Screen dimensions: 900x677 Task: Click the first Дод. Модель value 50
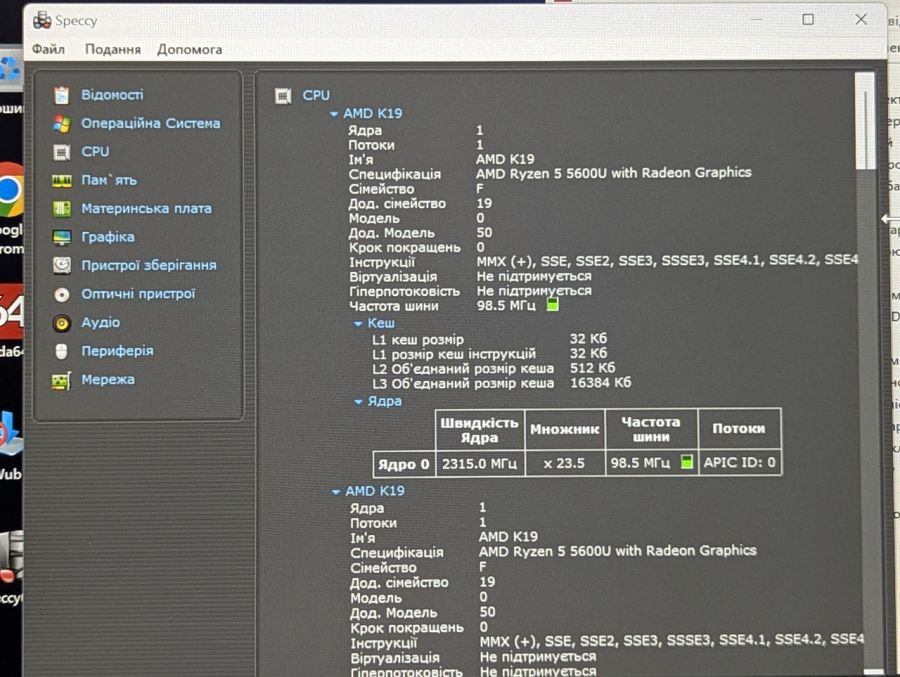tap(484, 233)
